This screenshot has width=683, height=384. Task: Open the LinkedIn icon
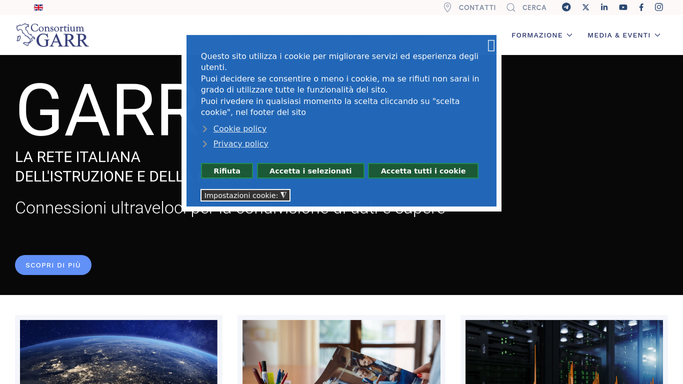coord(604,7)
